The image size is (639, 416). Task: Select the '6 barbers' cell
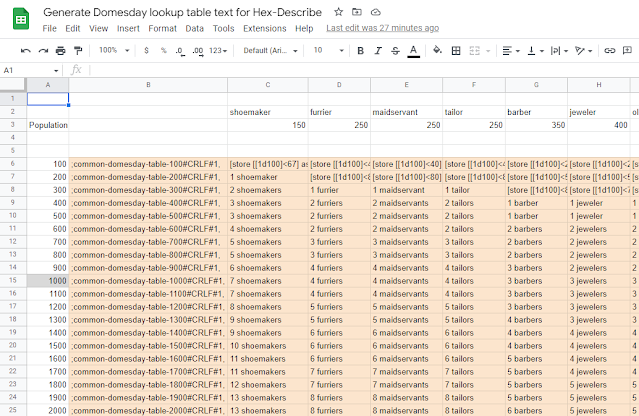pos(536,410)
